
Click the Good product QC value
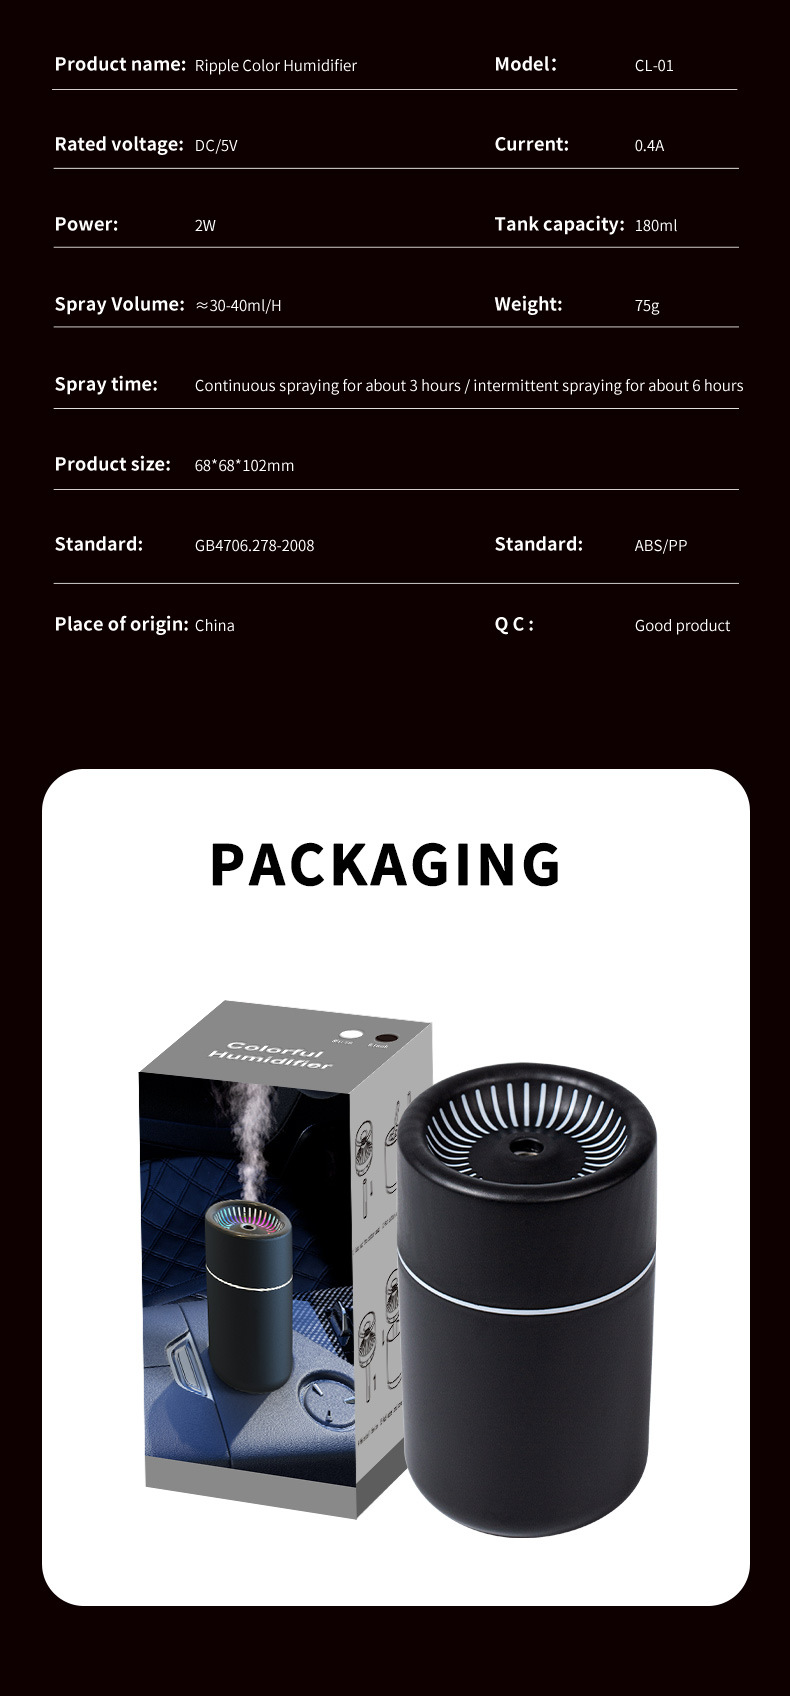point(682,626)
